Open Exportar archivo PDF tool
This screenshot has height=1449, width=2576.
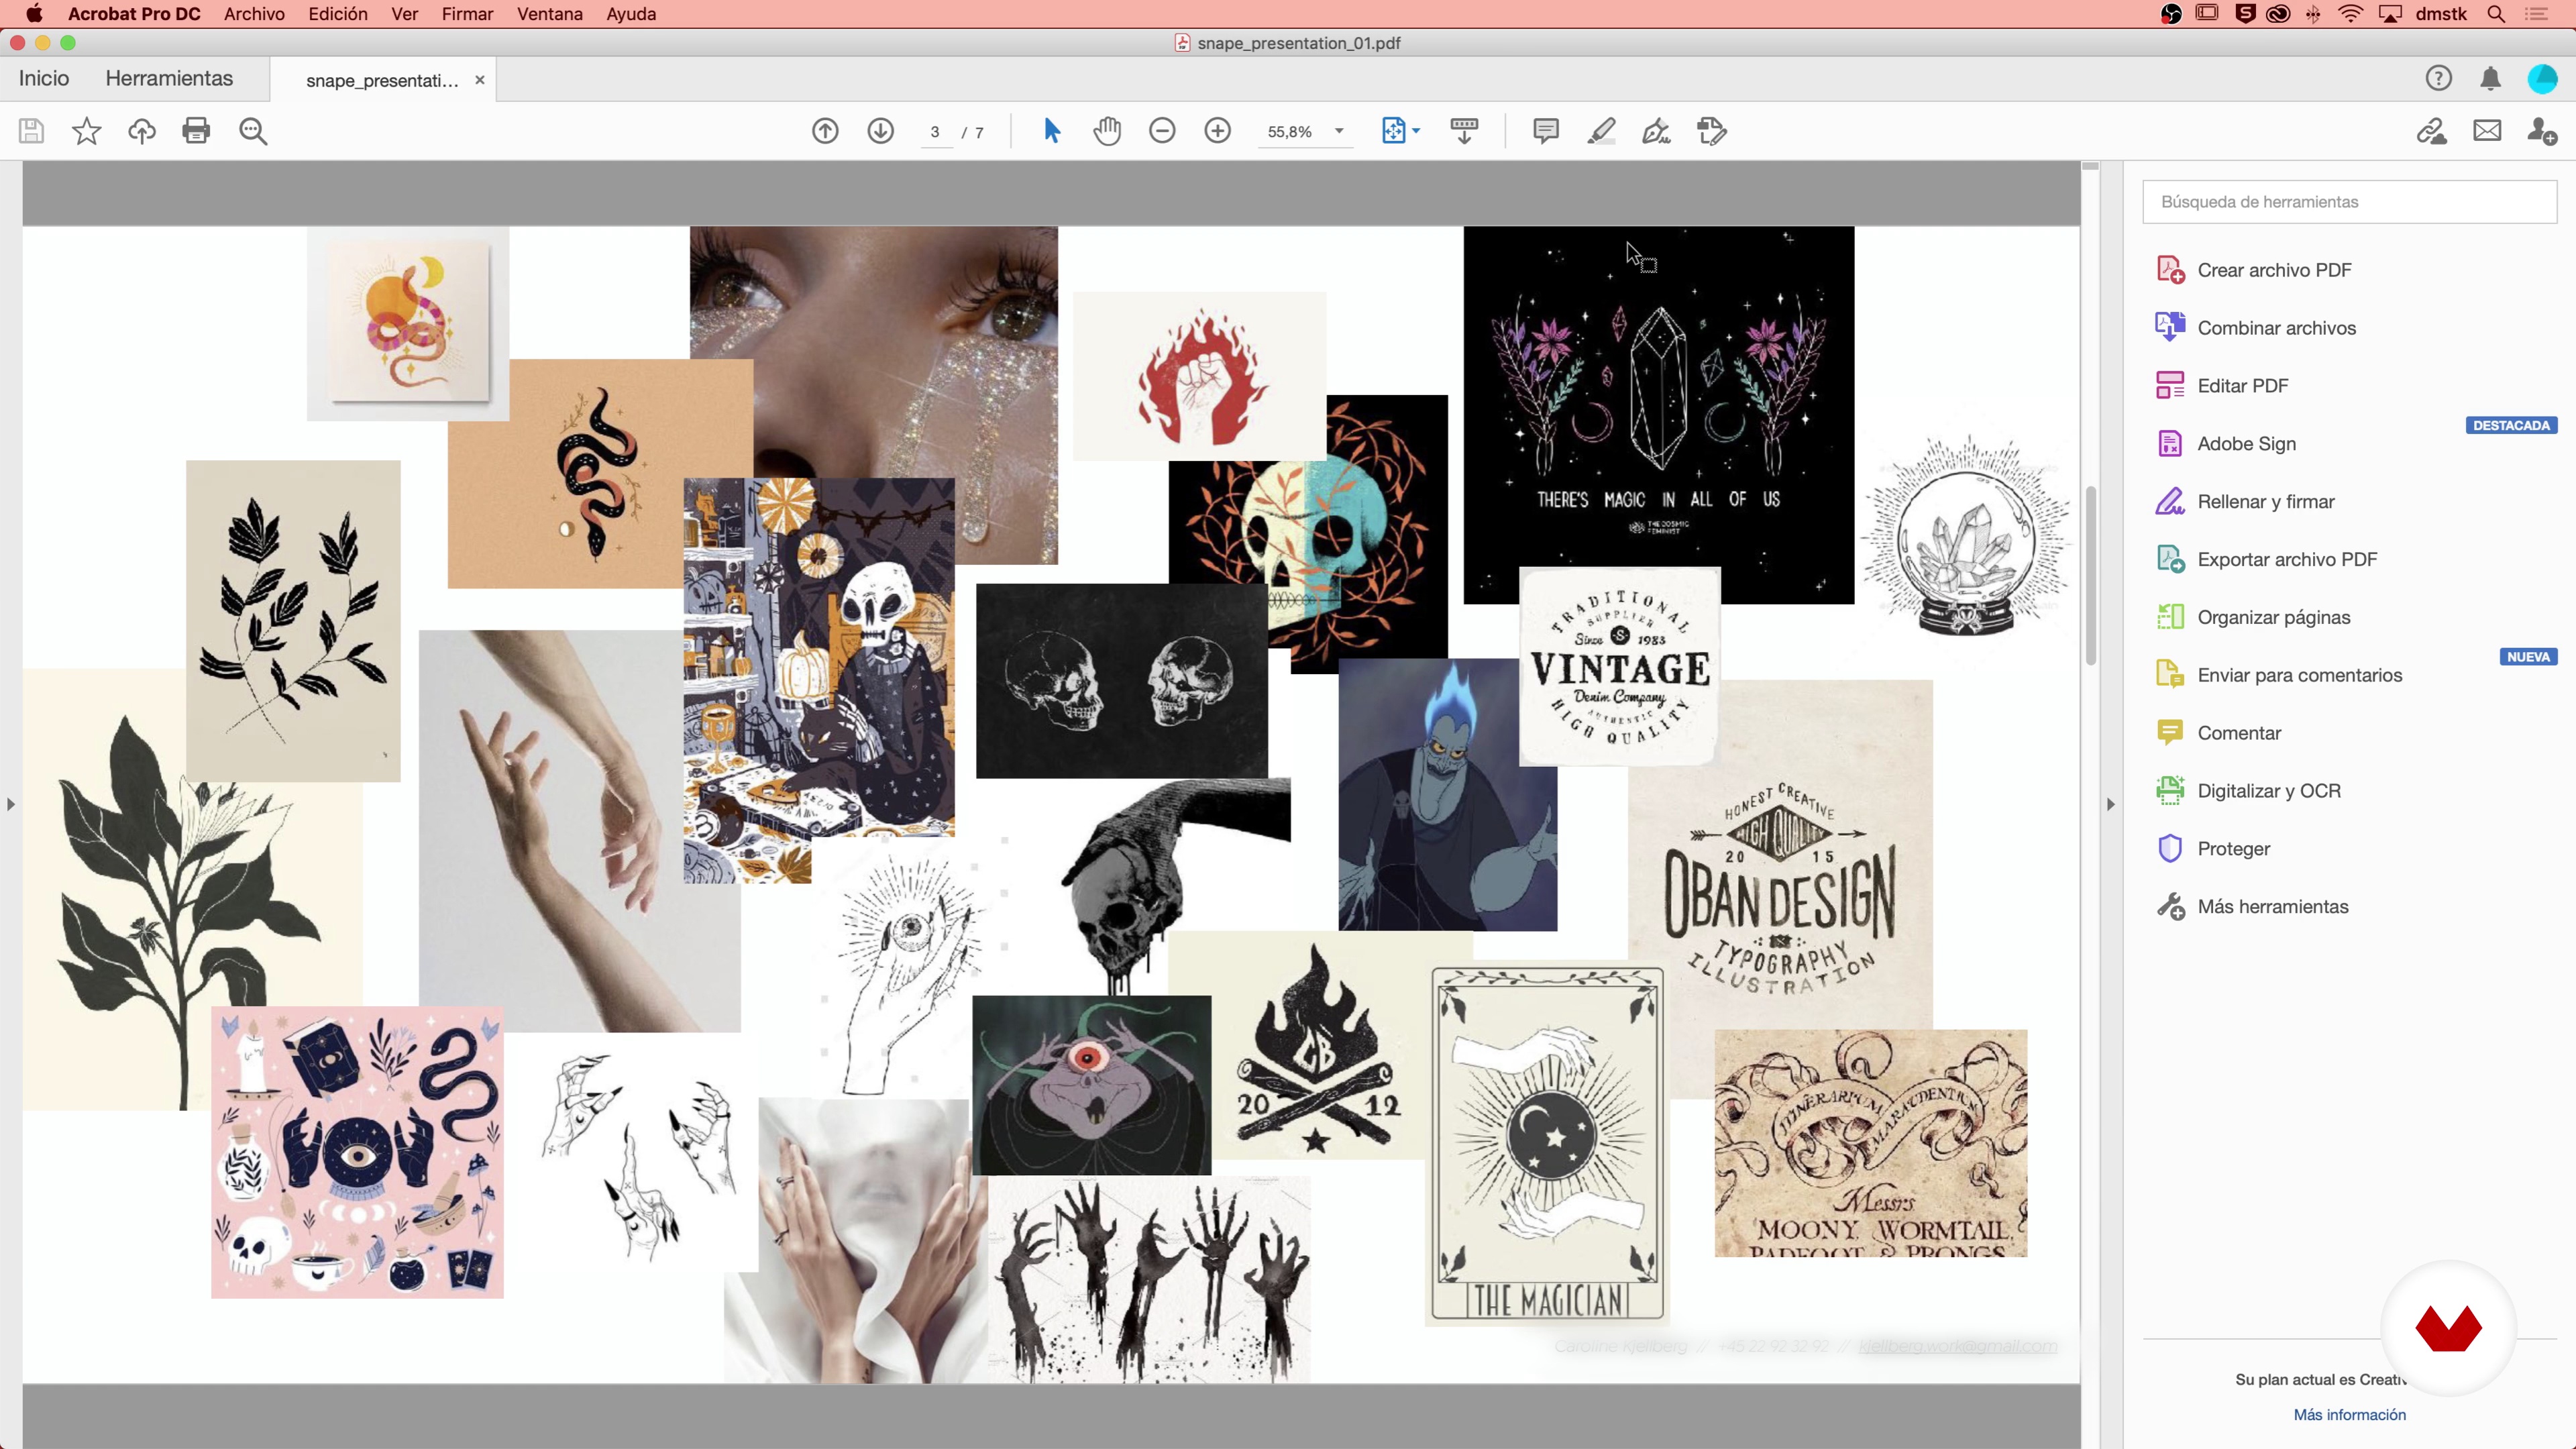point(2287,560)
